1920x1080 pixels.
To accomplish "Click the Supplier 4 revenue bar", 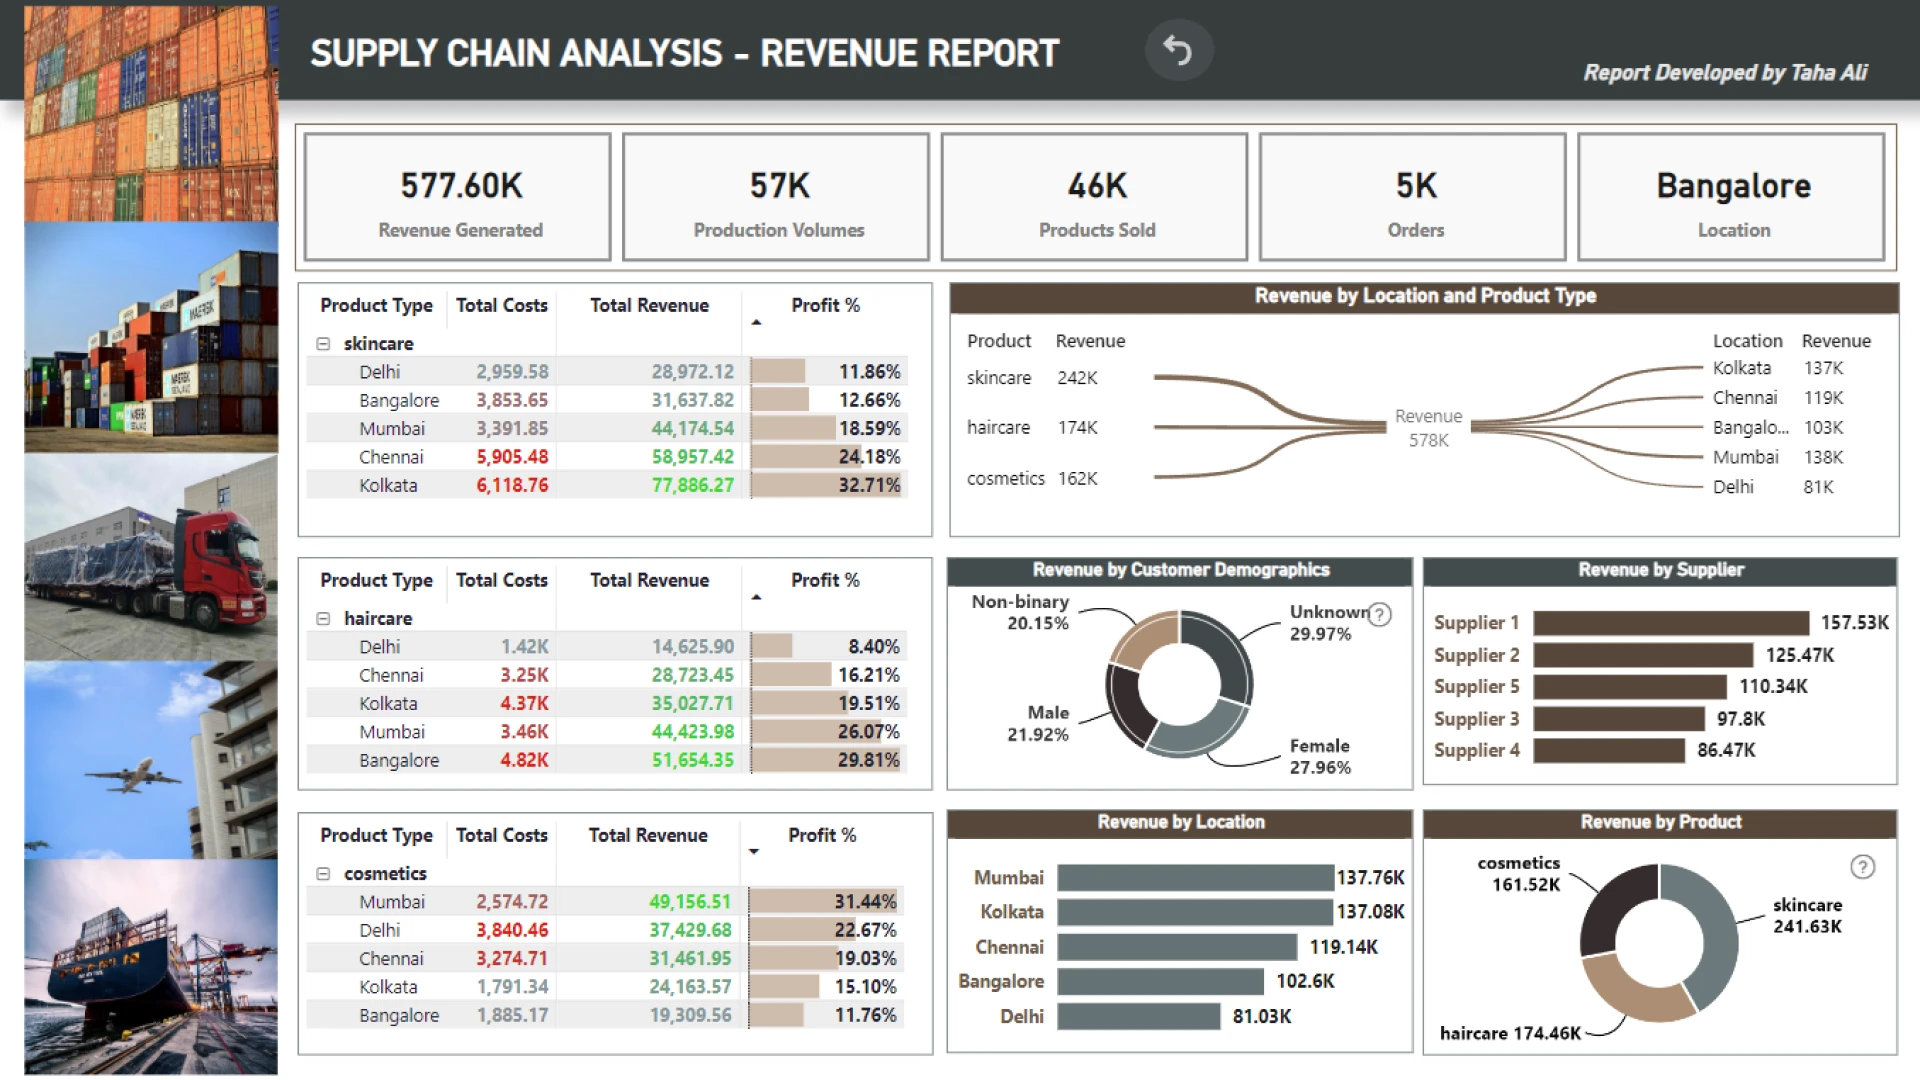I will click(x=1609, y=750).
